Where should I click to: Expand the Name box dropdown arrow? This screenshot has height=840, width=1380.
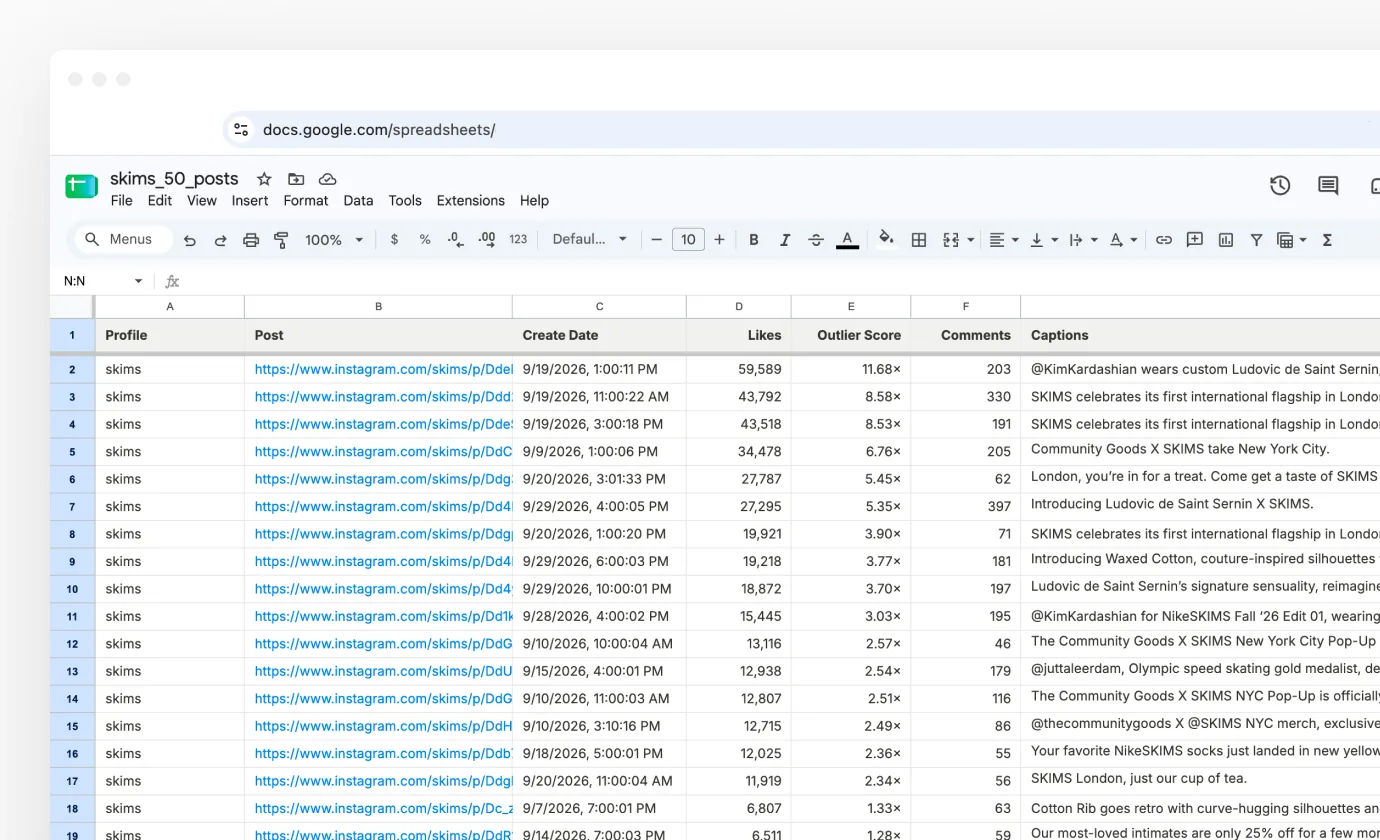(138, 281)
